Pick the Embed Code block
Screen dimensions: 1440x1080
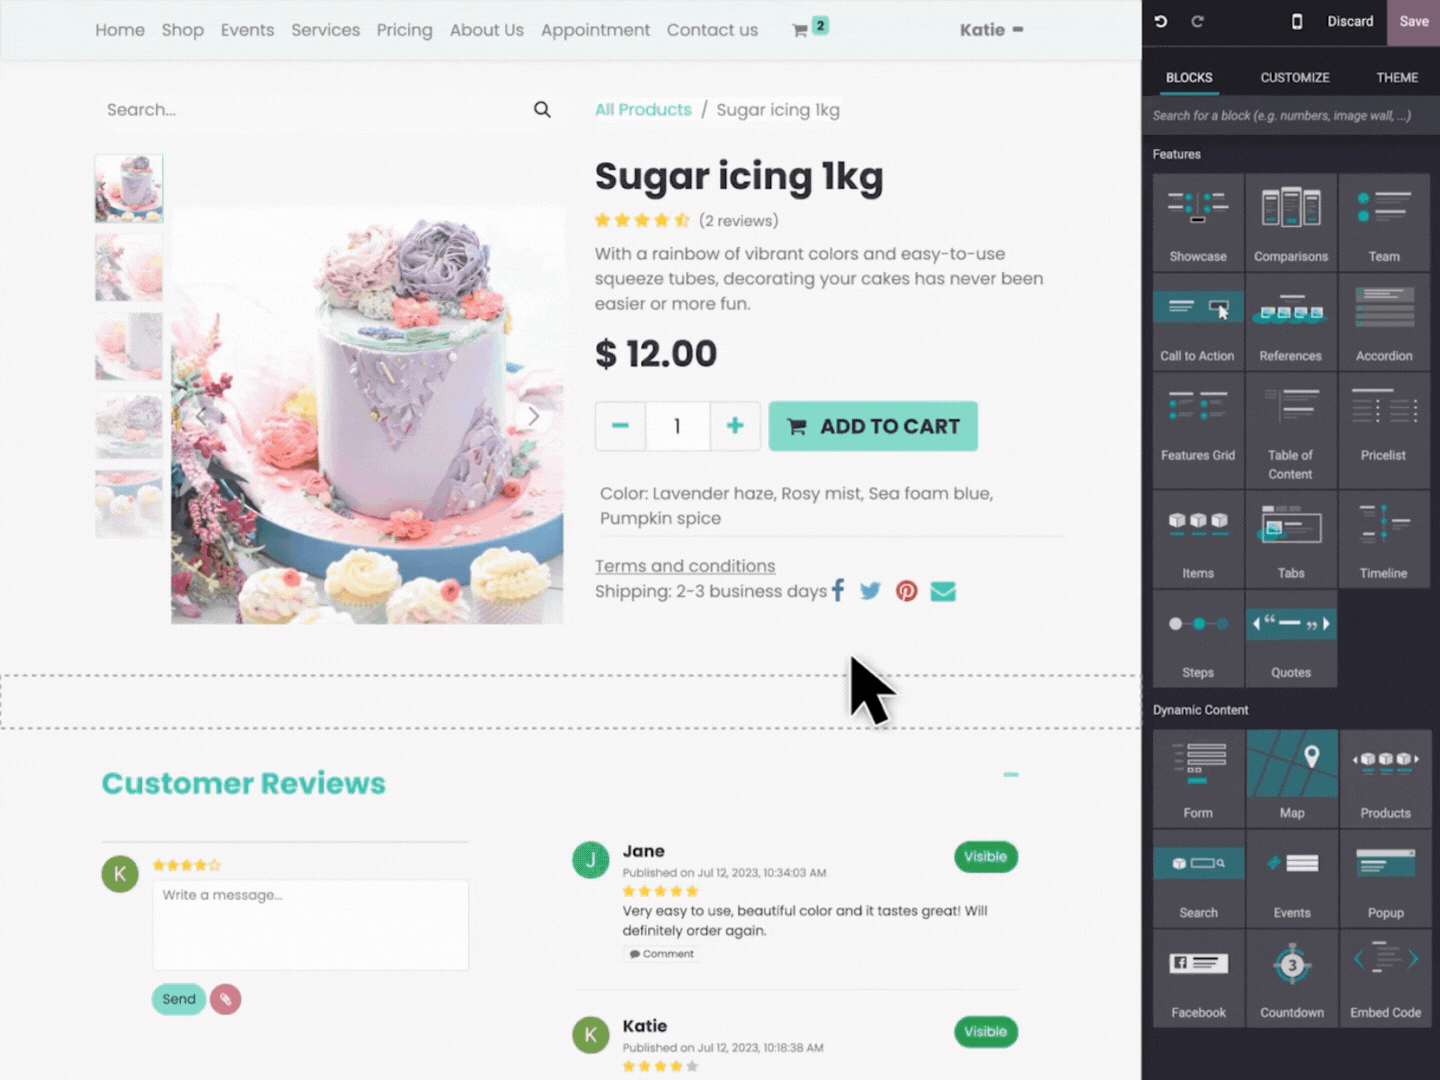pos(1385,979)
